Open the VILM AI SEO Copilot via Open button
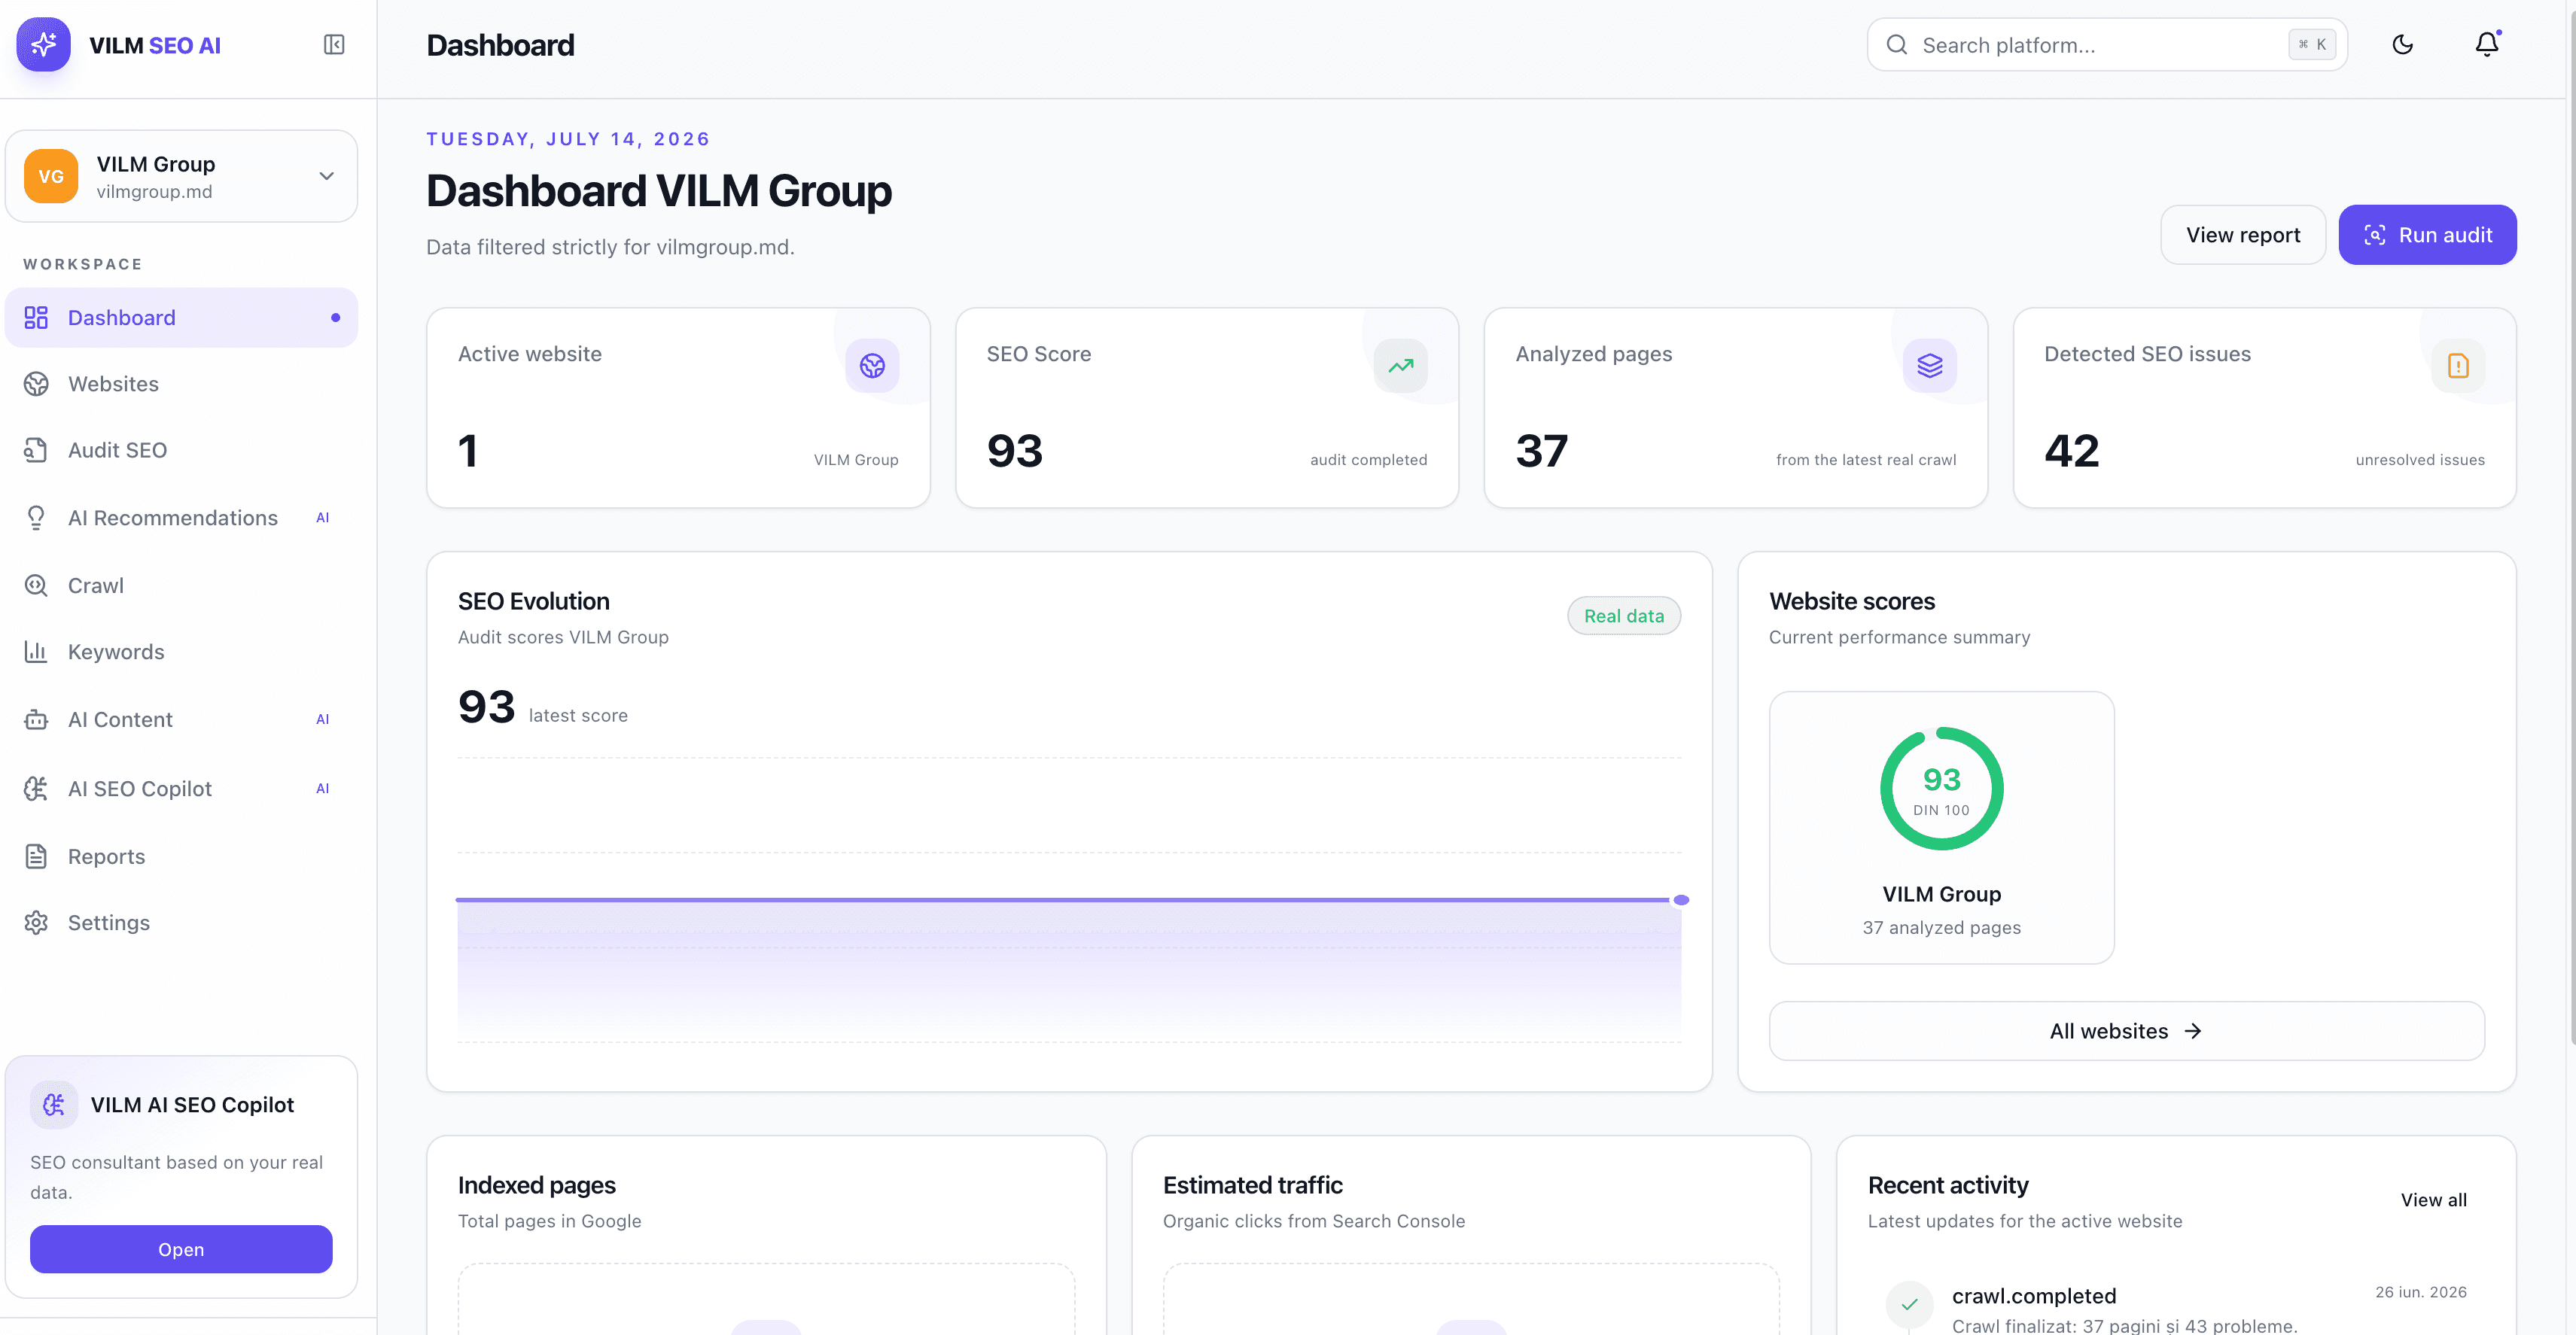Viewport: 2576px width, 1335px height. [x=181, y=1249]
